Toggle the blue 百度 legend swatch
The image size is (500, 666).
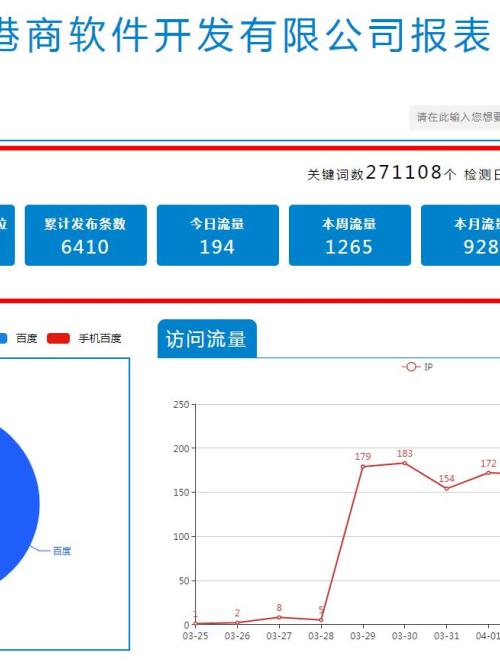click(2, 339)
